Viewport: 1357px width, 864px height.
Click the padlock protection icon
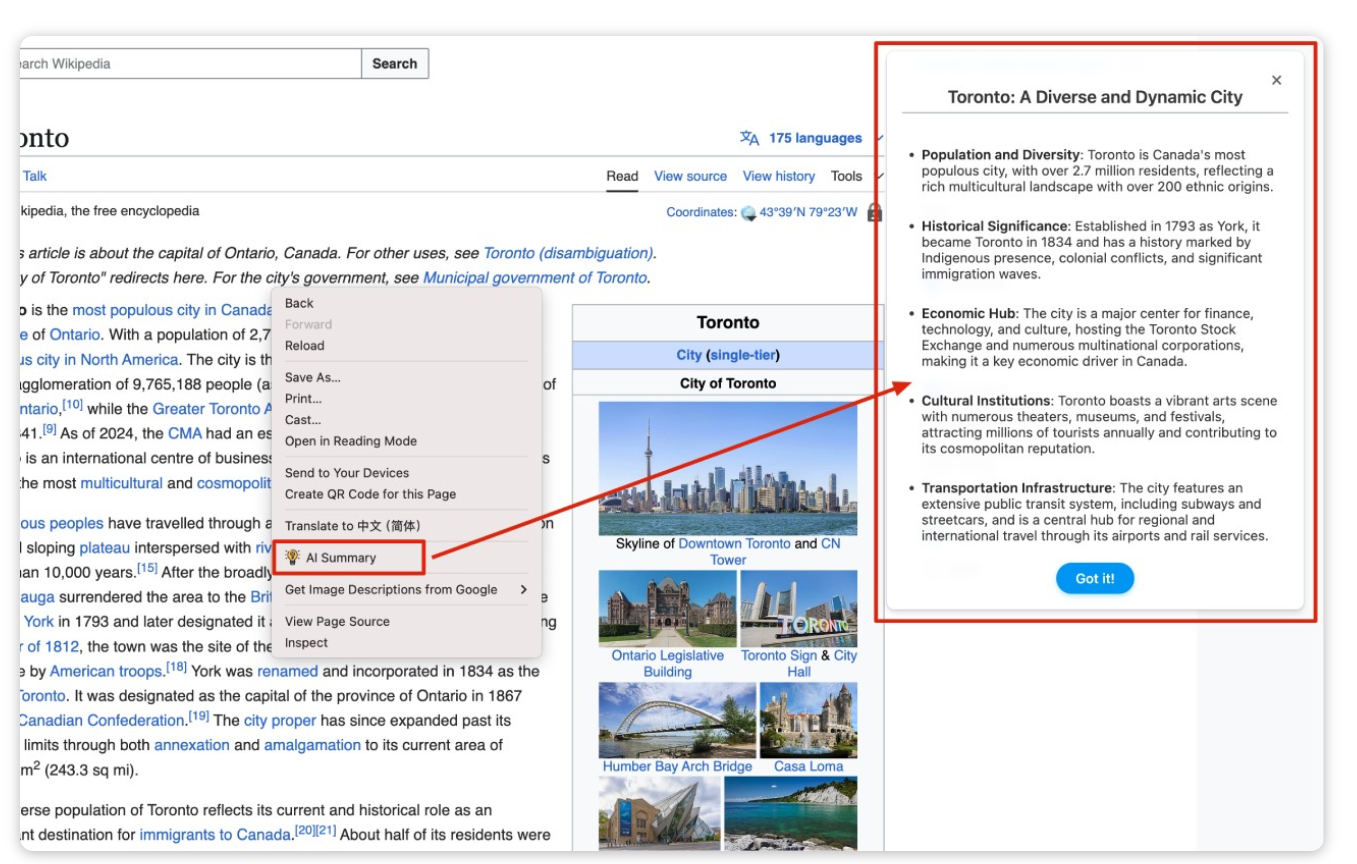tap(874, 212)
